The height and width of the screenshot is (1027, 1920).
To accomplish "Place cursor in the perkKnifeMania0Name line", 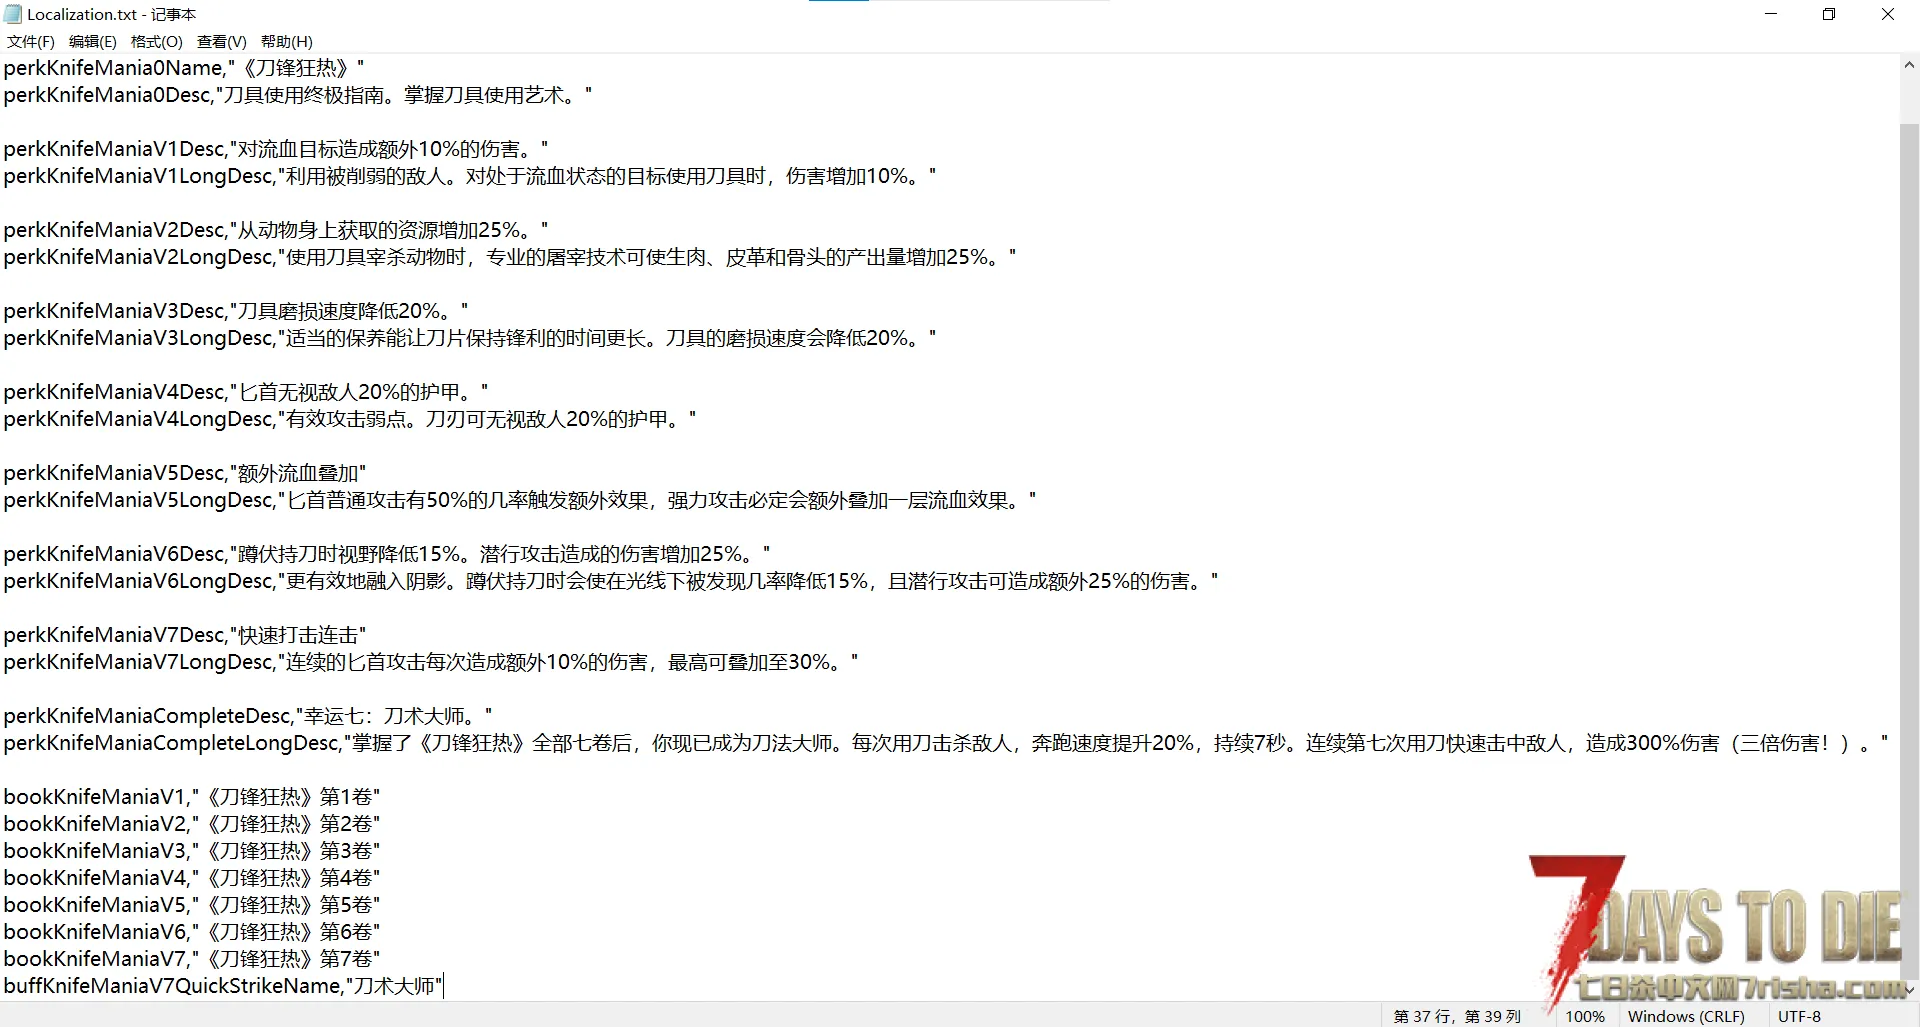I will pos(180,68).
